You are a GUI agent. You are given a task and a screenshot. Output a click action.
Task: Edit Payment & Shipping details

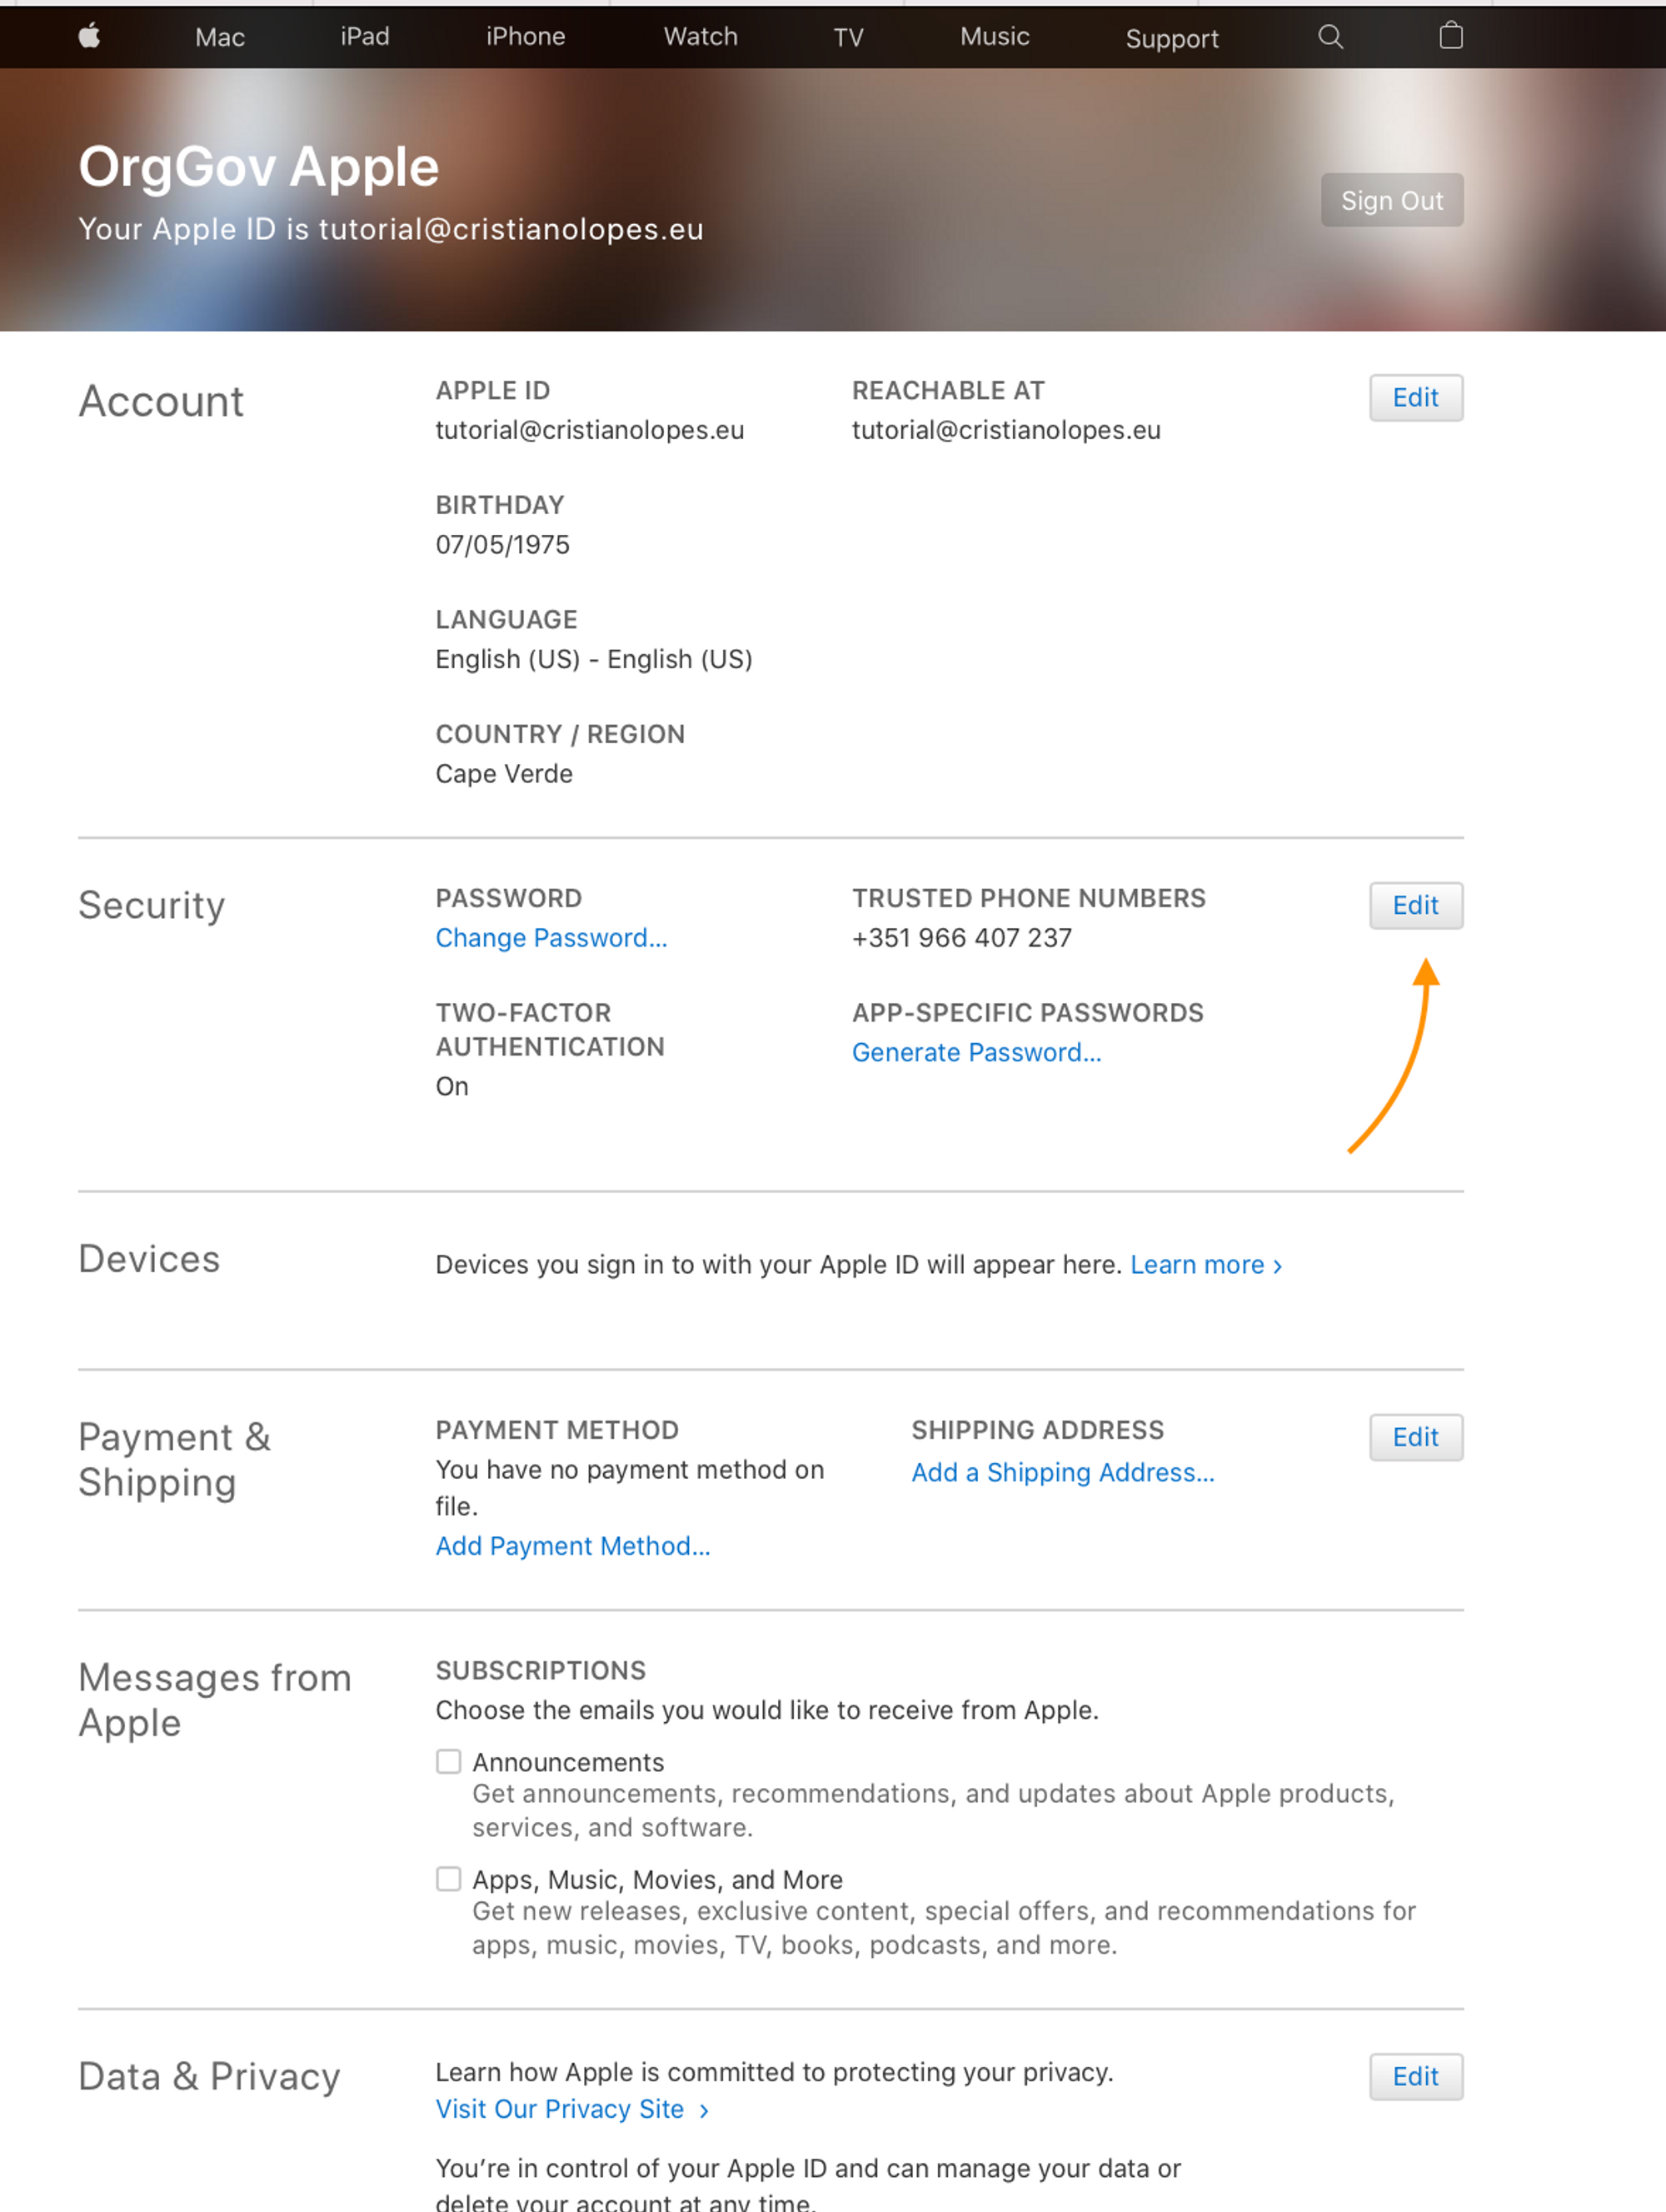(1415, 1438)
